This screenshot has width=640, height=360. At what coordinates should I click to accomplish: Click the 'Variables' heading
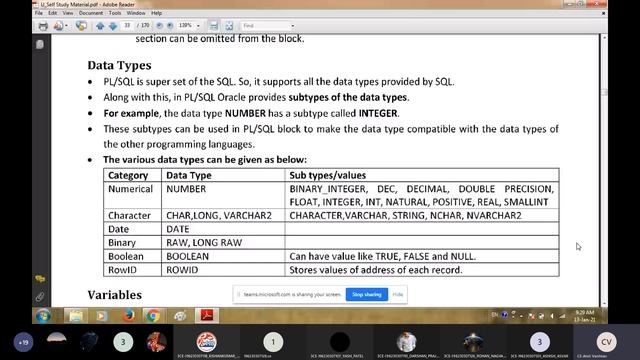pos(115,295)
